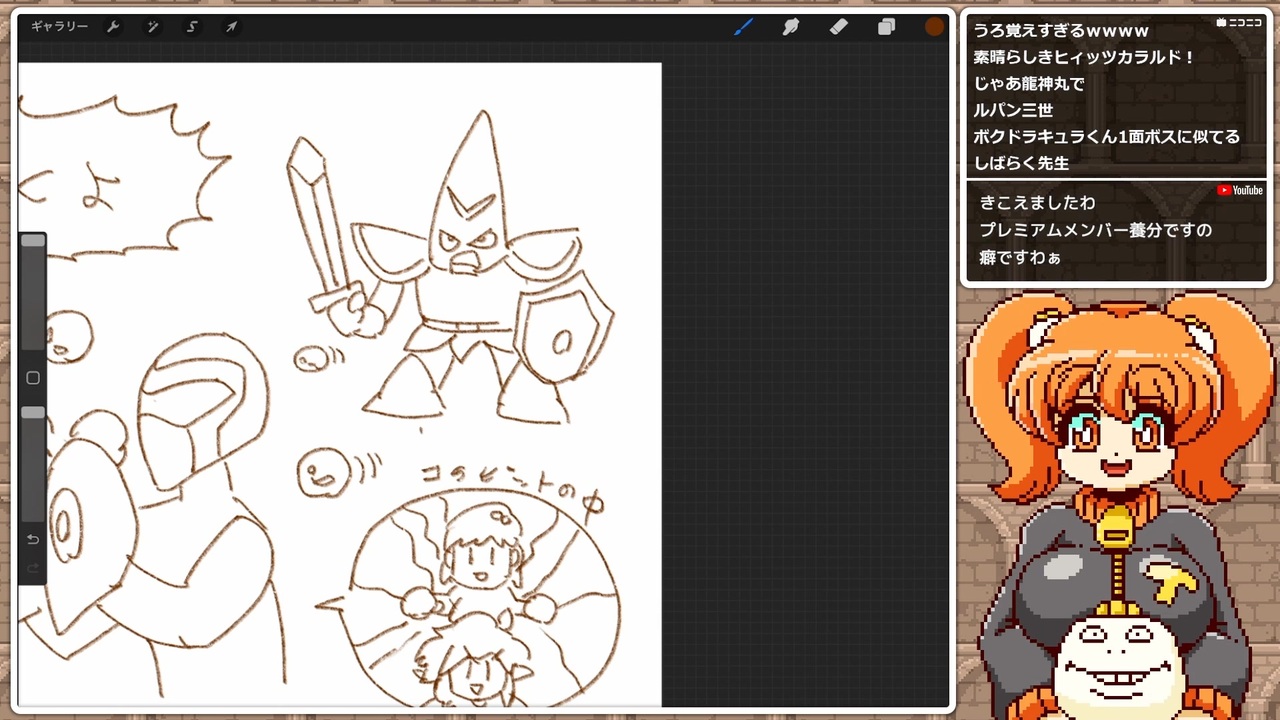1280x720 pixels.
Task: Click the orange-haired pixel avatar character
Action: 1117,505
